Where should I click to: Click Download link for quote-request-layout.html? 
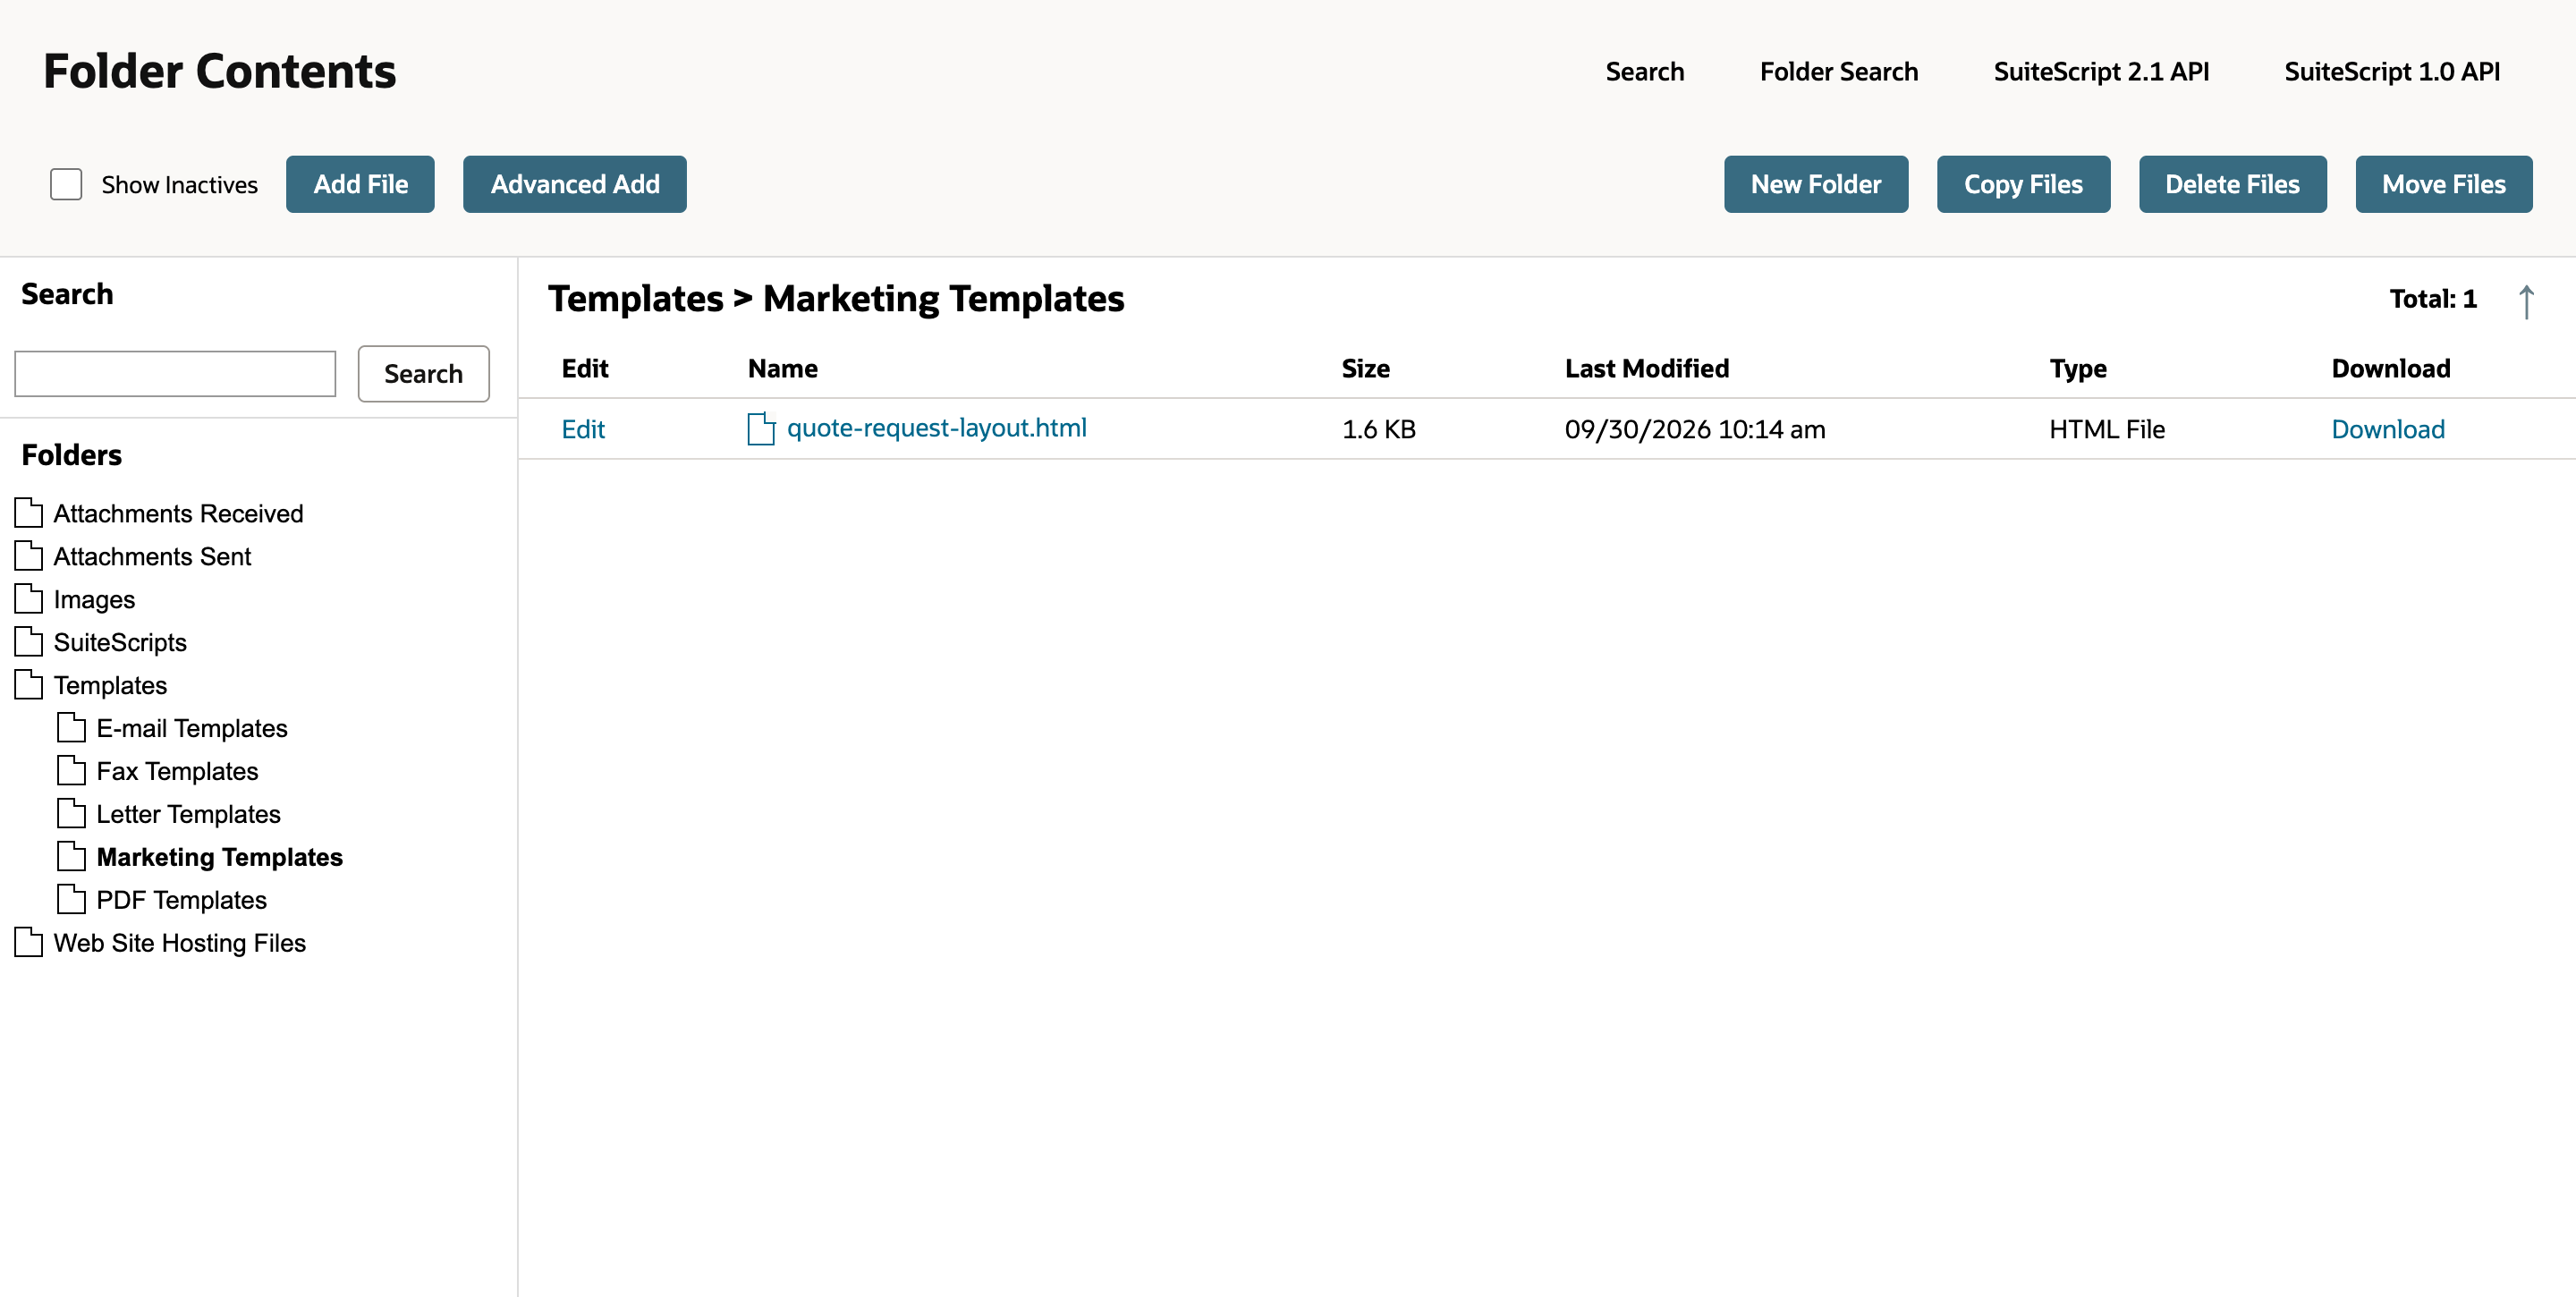(2387, 429)
